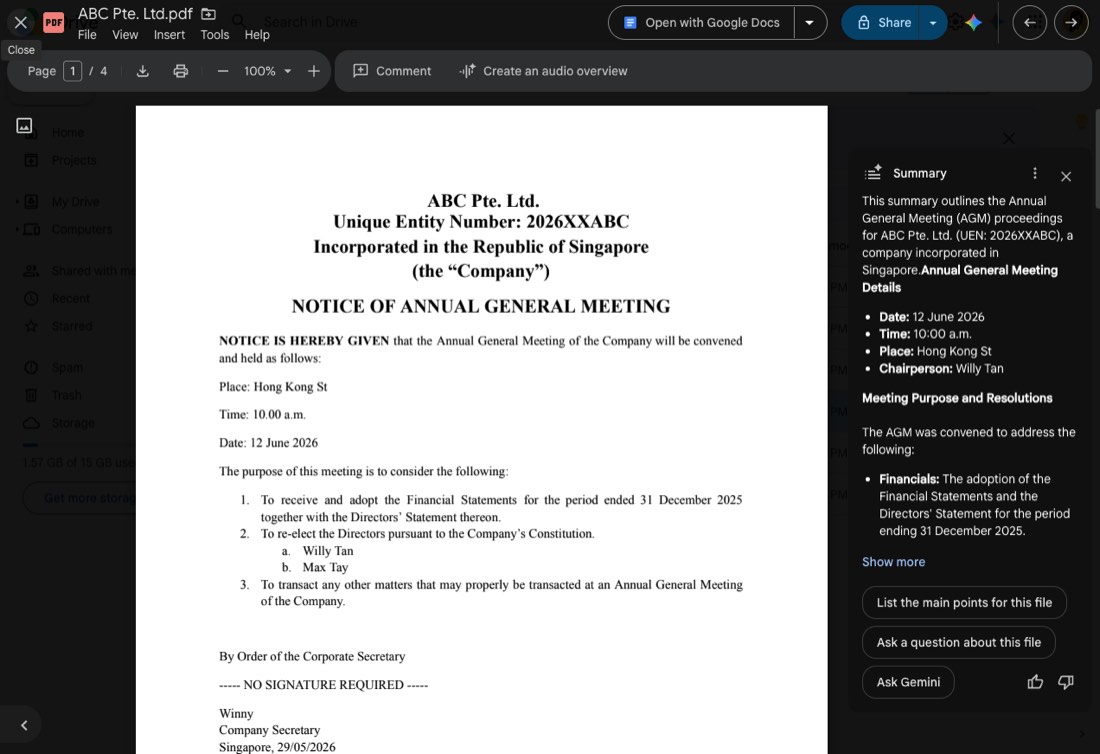This screenshot has height=754, width=1100.
Task: Click NO SIGNATURE REQUIRED line
Action: 323,685
